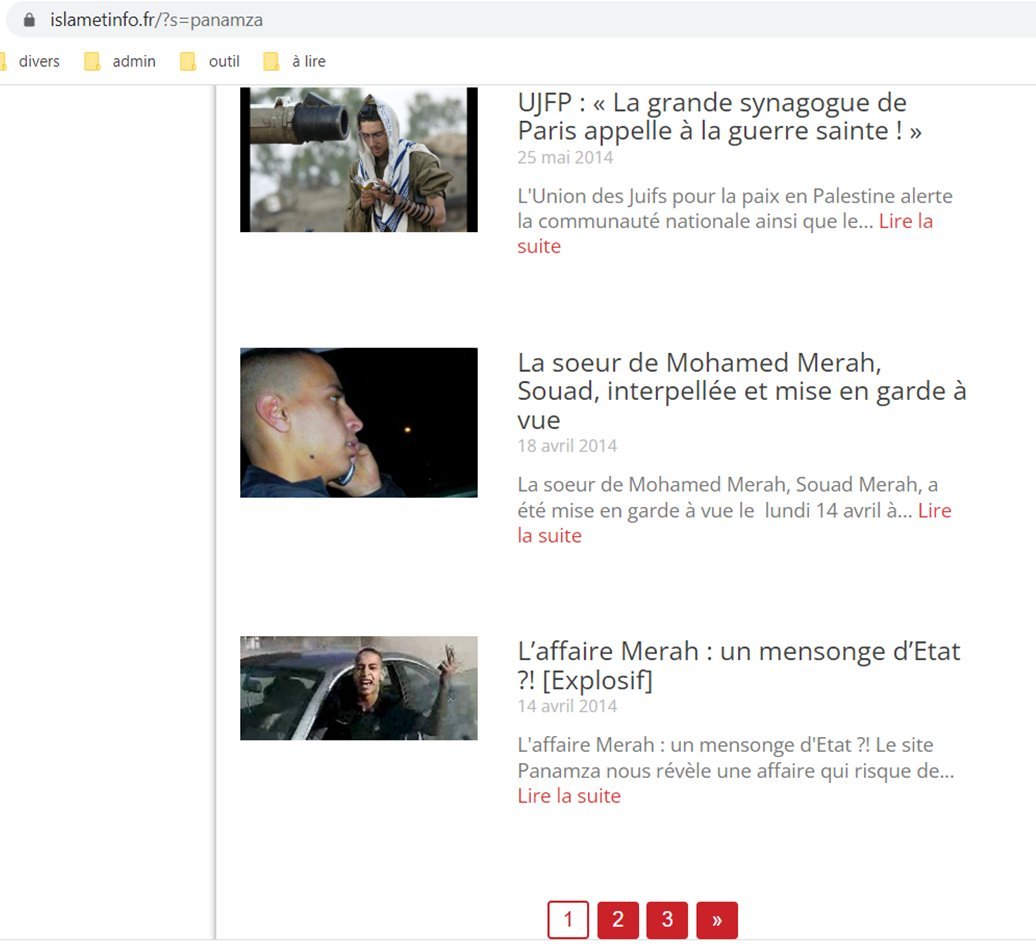Viewport: 1036px width, 944px height.
Task: Open the admin bookmark folder
Action: click(120, 61)
